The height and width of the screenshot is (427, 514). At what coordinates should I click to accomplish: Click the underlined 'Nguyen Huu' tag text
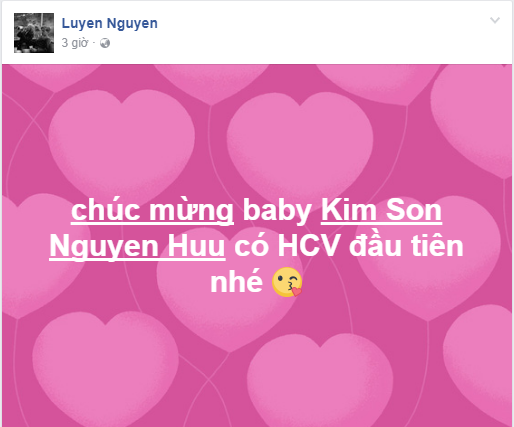(137, 246)
